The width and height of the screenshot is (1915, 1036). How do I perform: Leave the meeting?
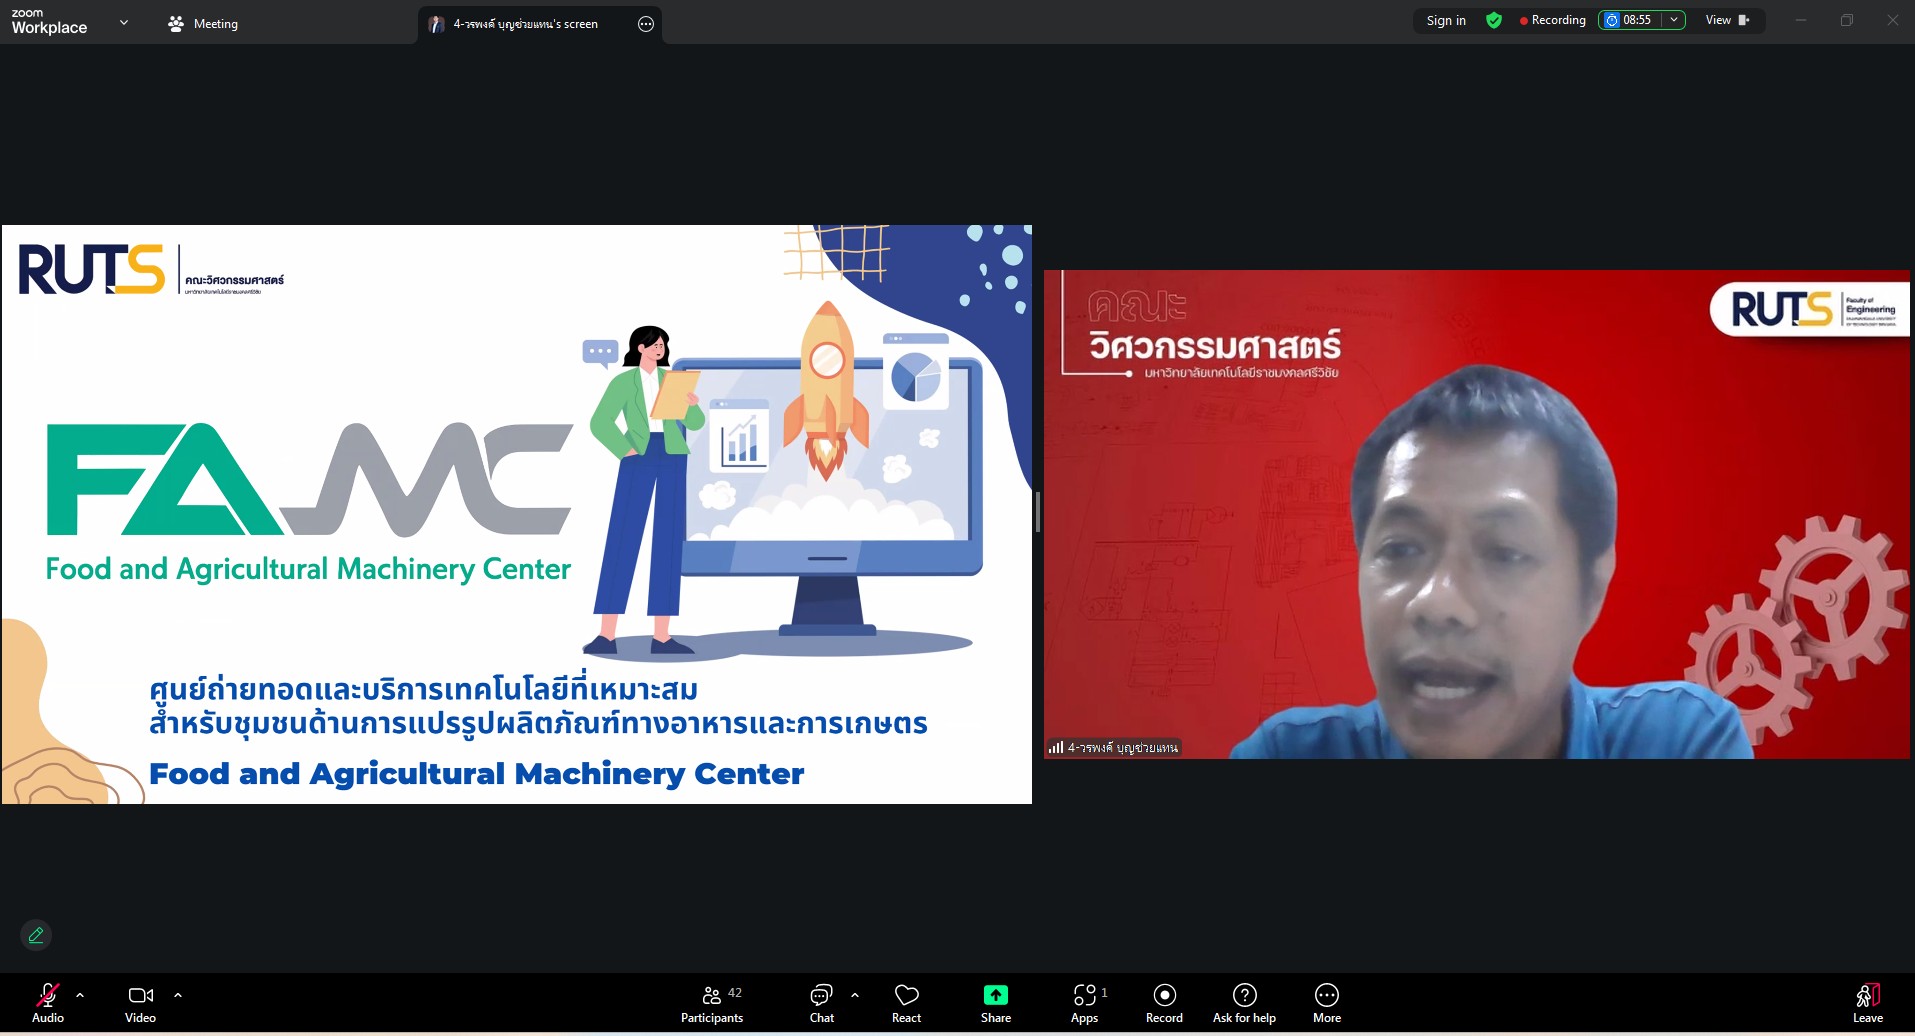[x=1868, y=1003]
